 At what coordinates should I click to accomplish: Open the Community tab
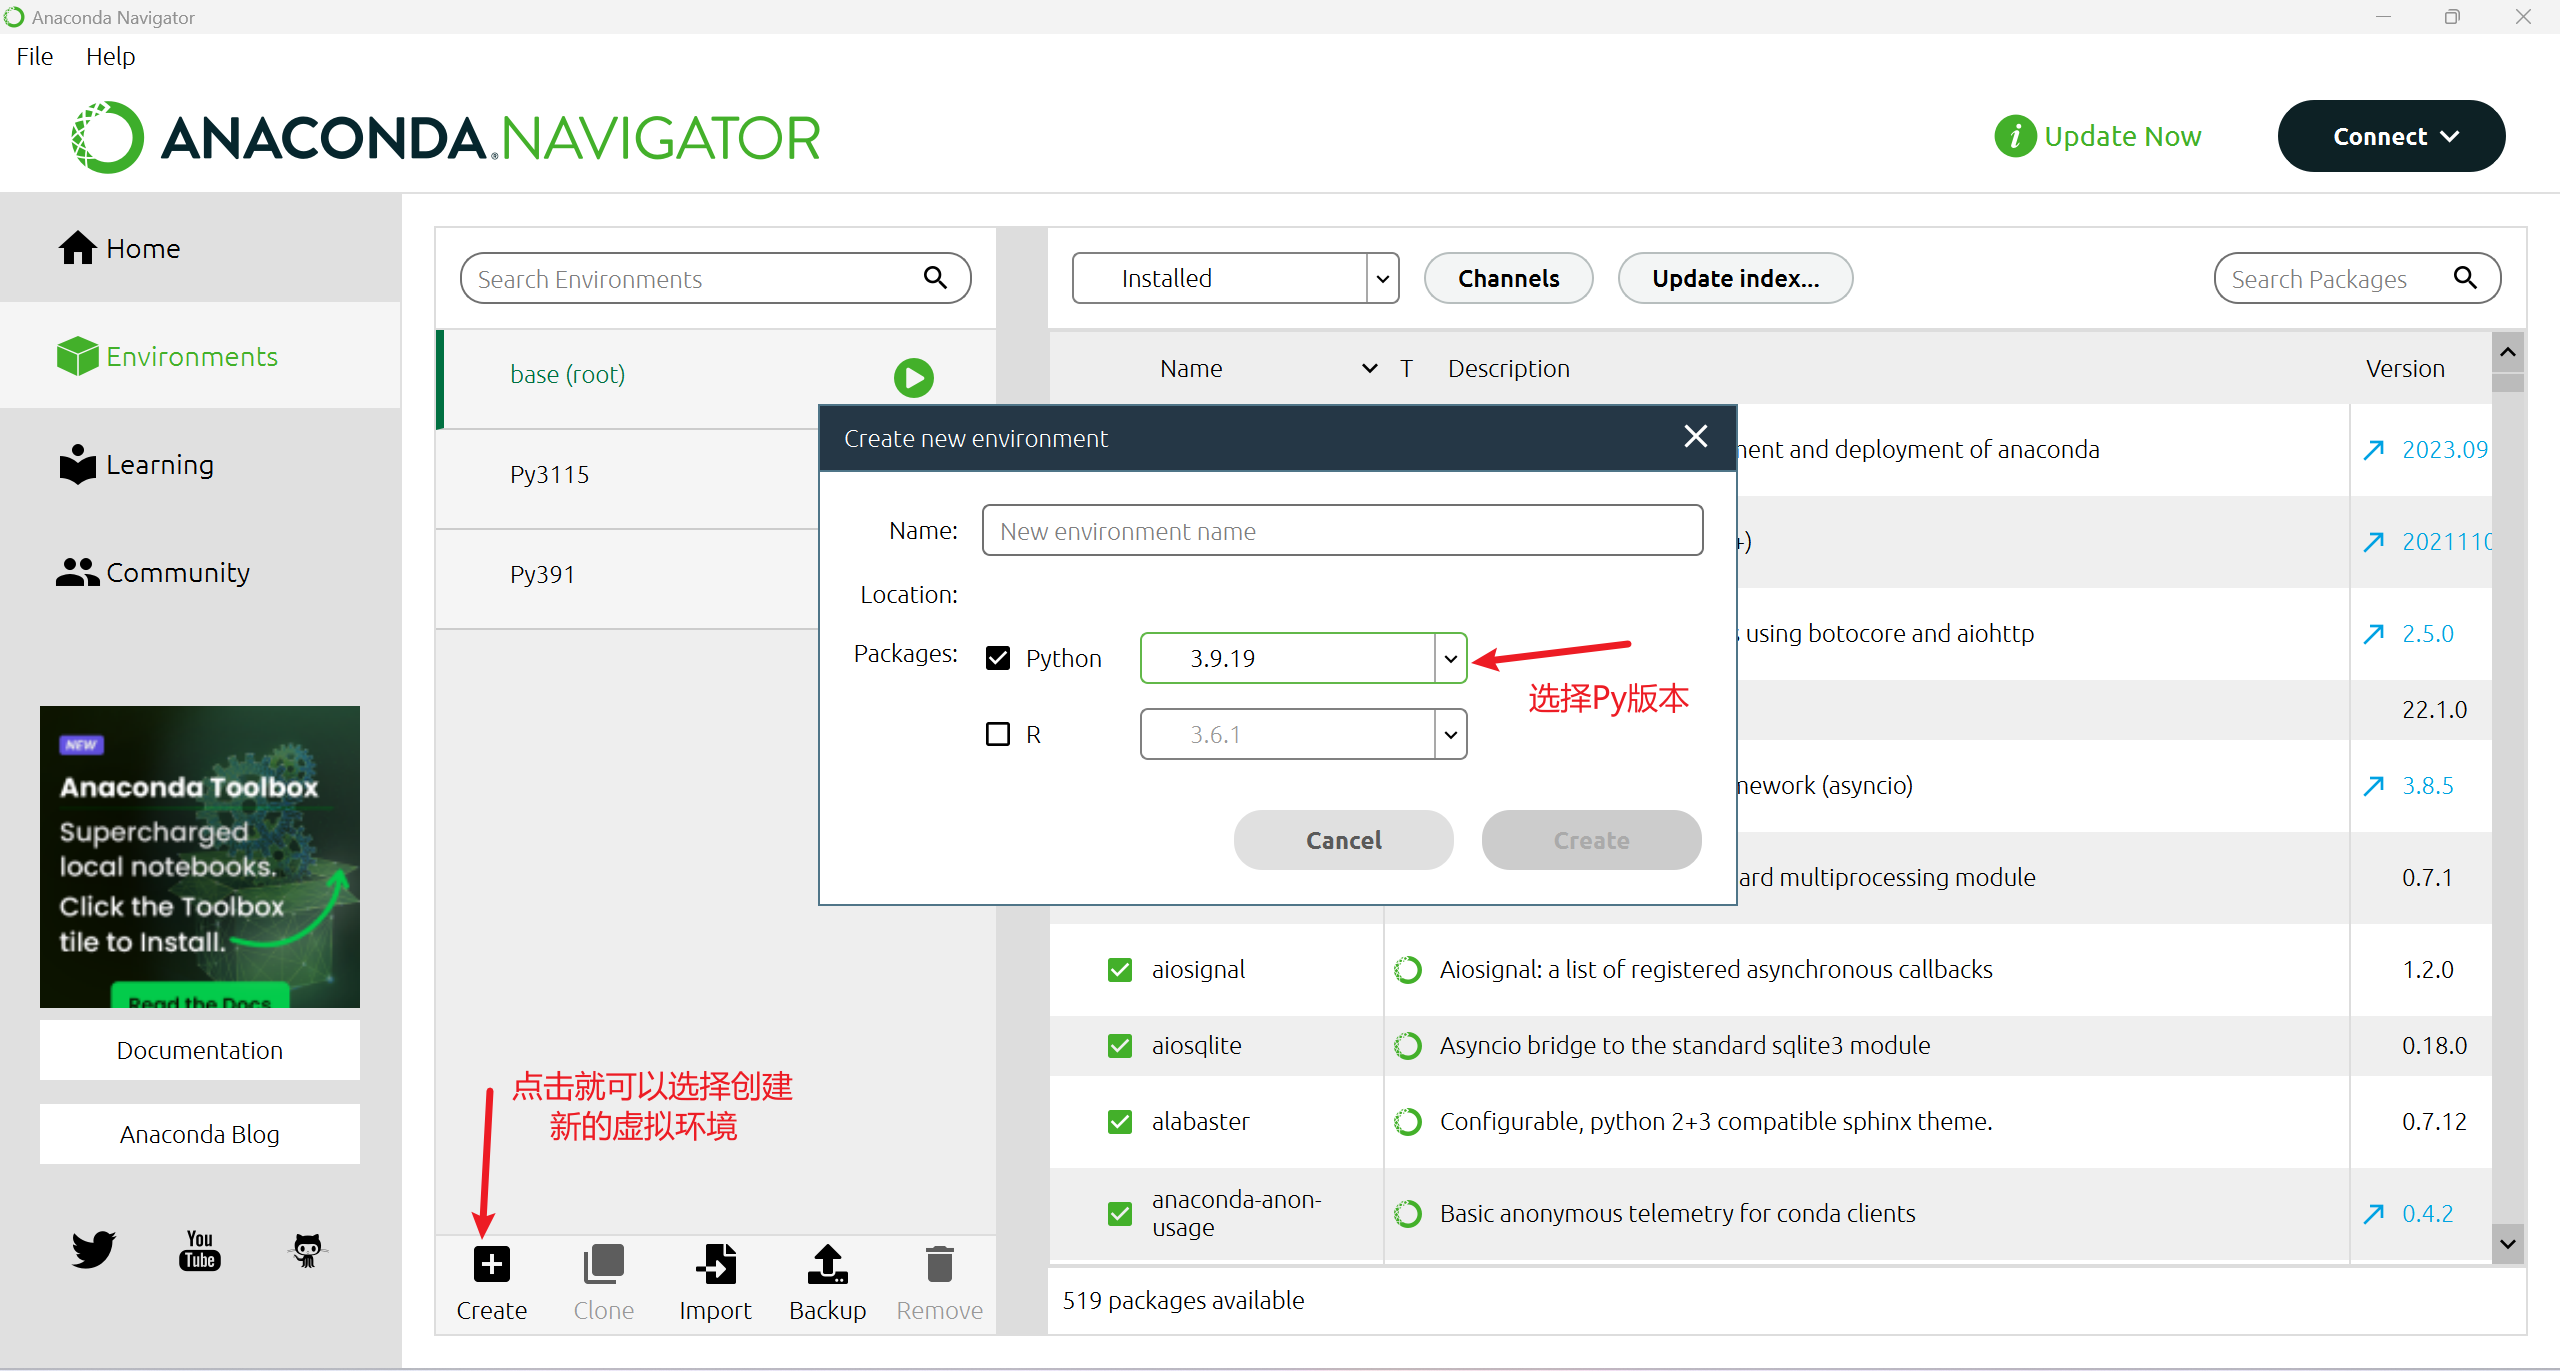[200, 572]
